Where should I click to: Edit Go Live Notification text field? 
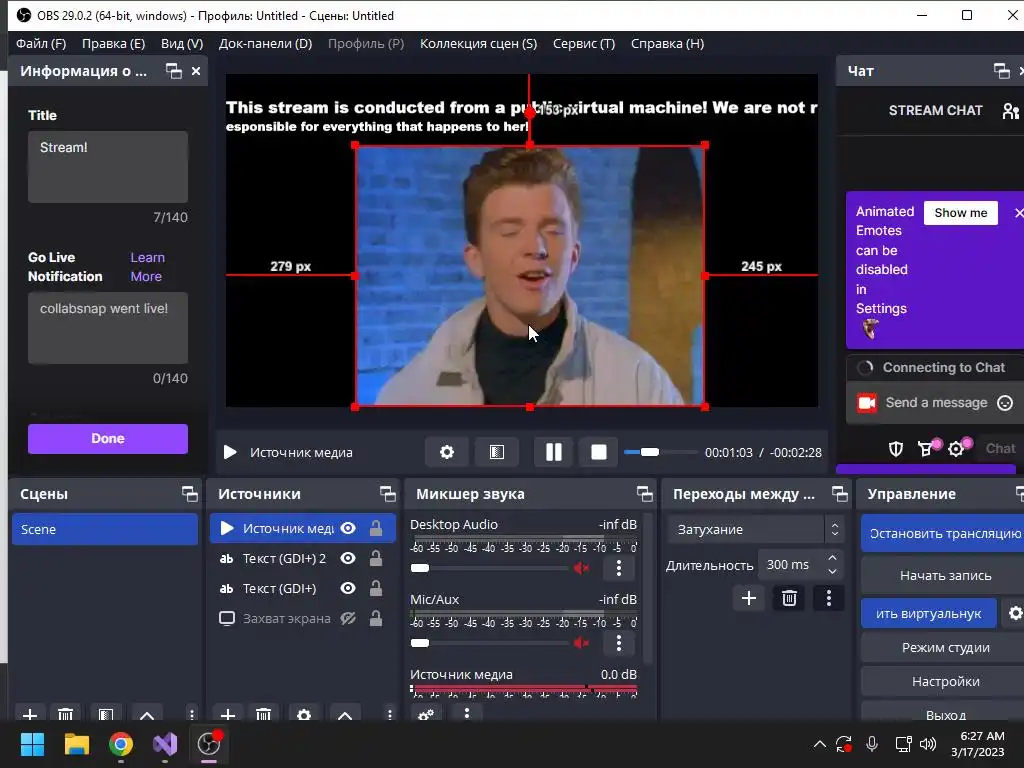click(108, 328)
